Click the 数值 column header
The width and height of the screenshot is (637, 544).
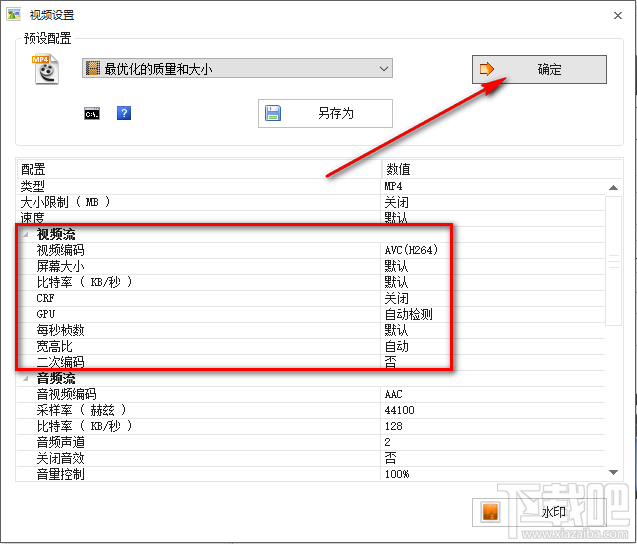click(502, 169)
